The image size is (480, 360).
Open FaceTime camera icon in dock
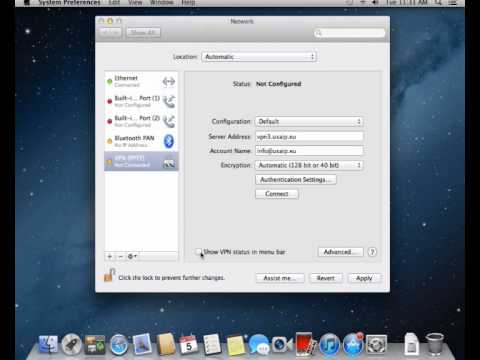point(282,345)
